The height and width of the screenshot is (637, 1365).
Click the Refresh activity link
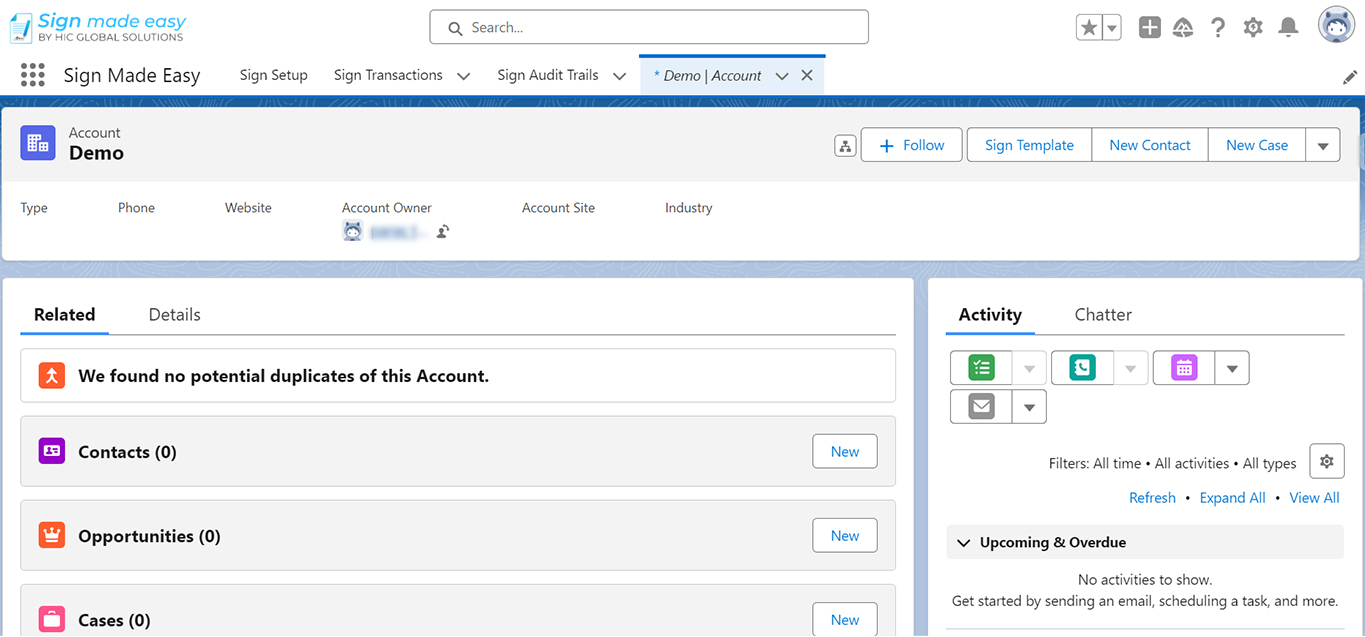point(1152,498)
